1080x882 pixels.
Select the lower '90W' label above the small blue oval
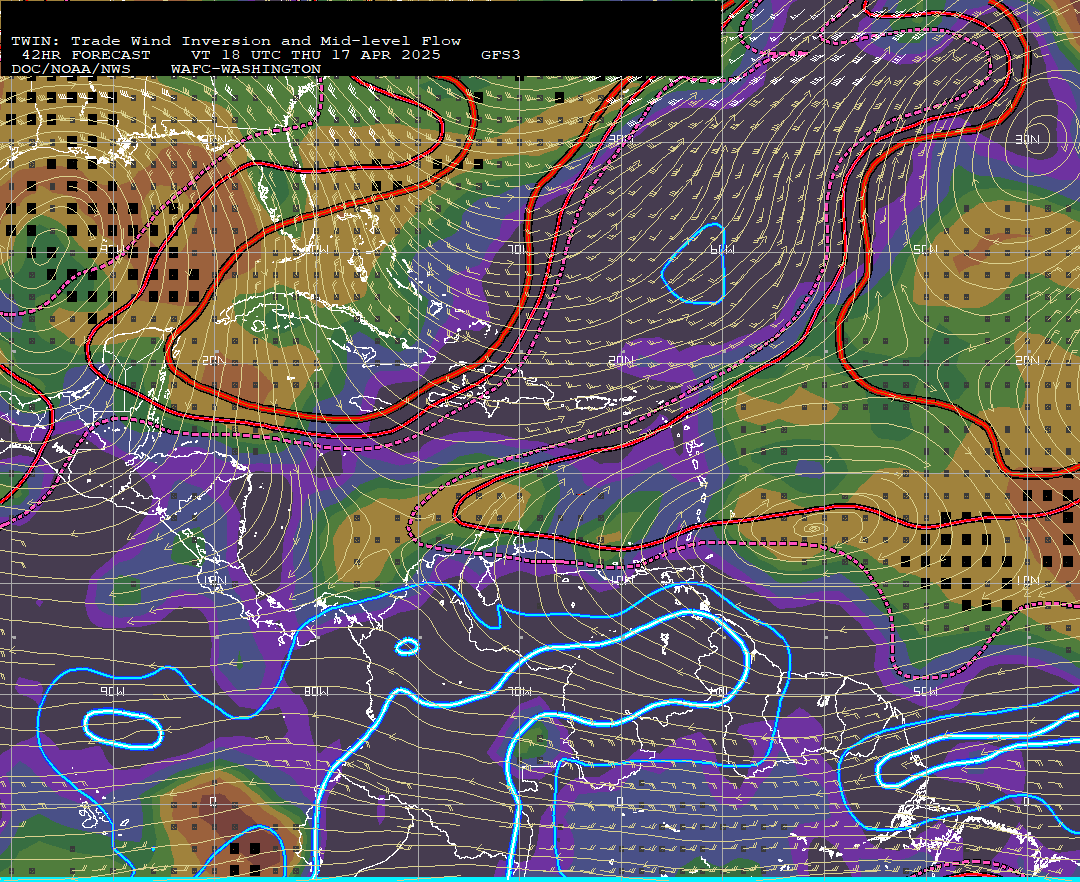pyautogui.click(x=113, y=691)
